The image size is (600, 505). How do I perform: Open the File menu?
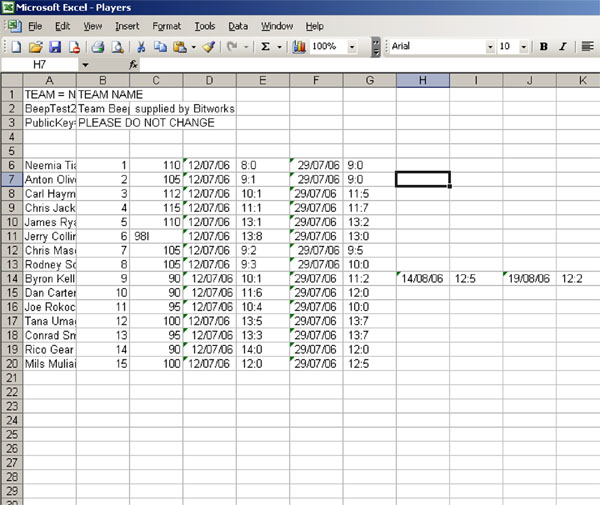click(x=35, y=26)
